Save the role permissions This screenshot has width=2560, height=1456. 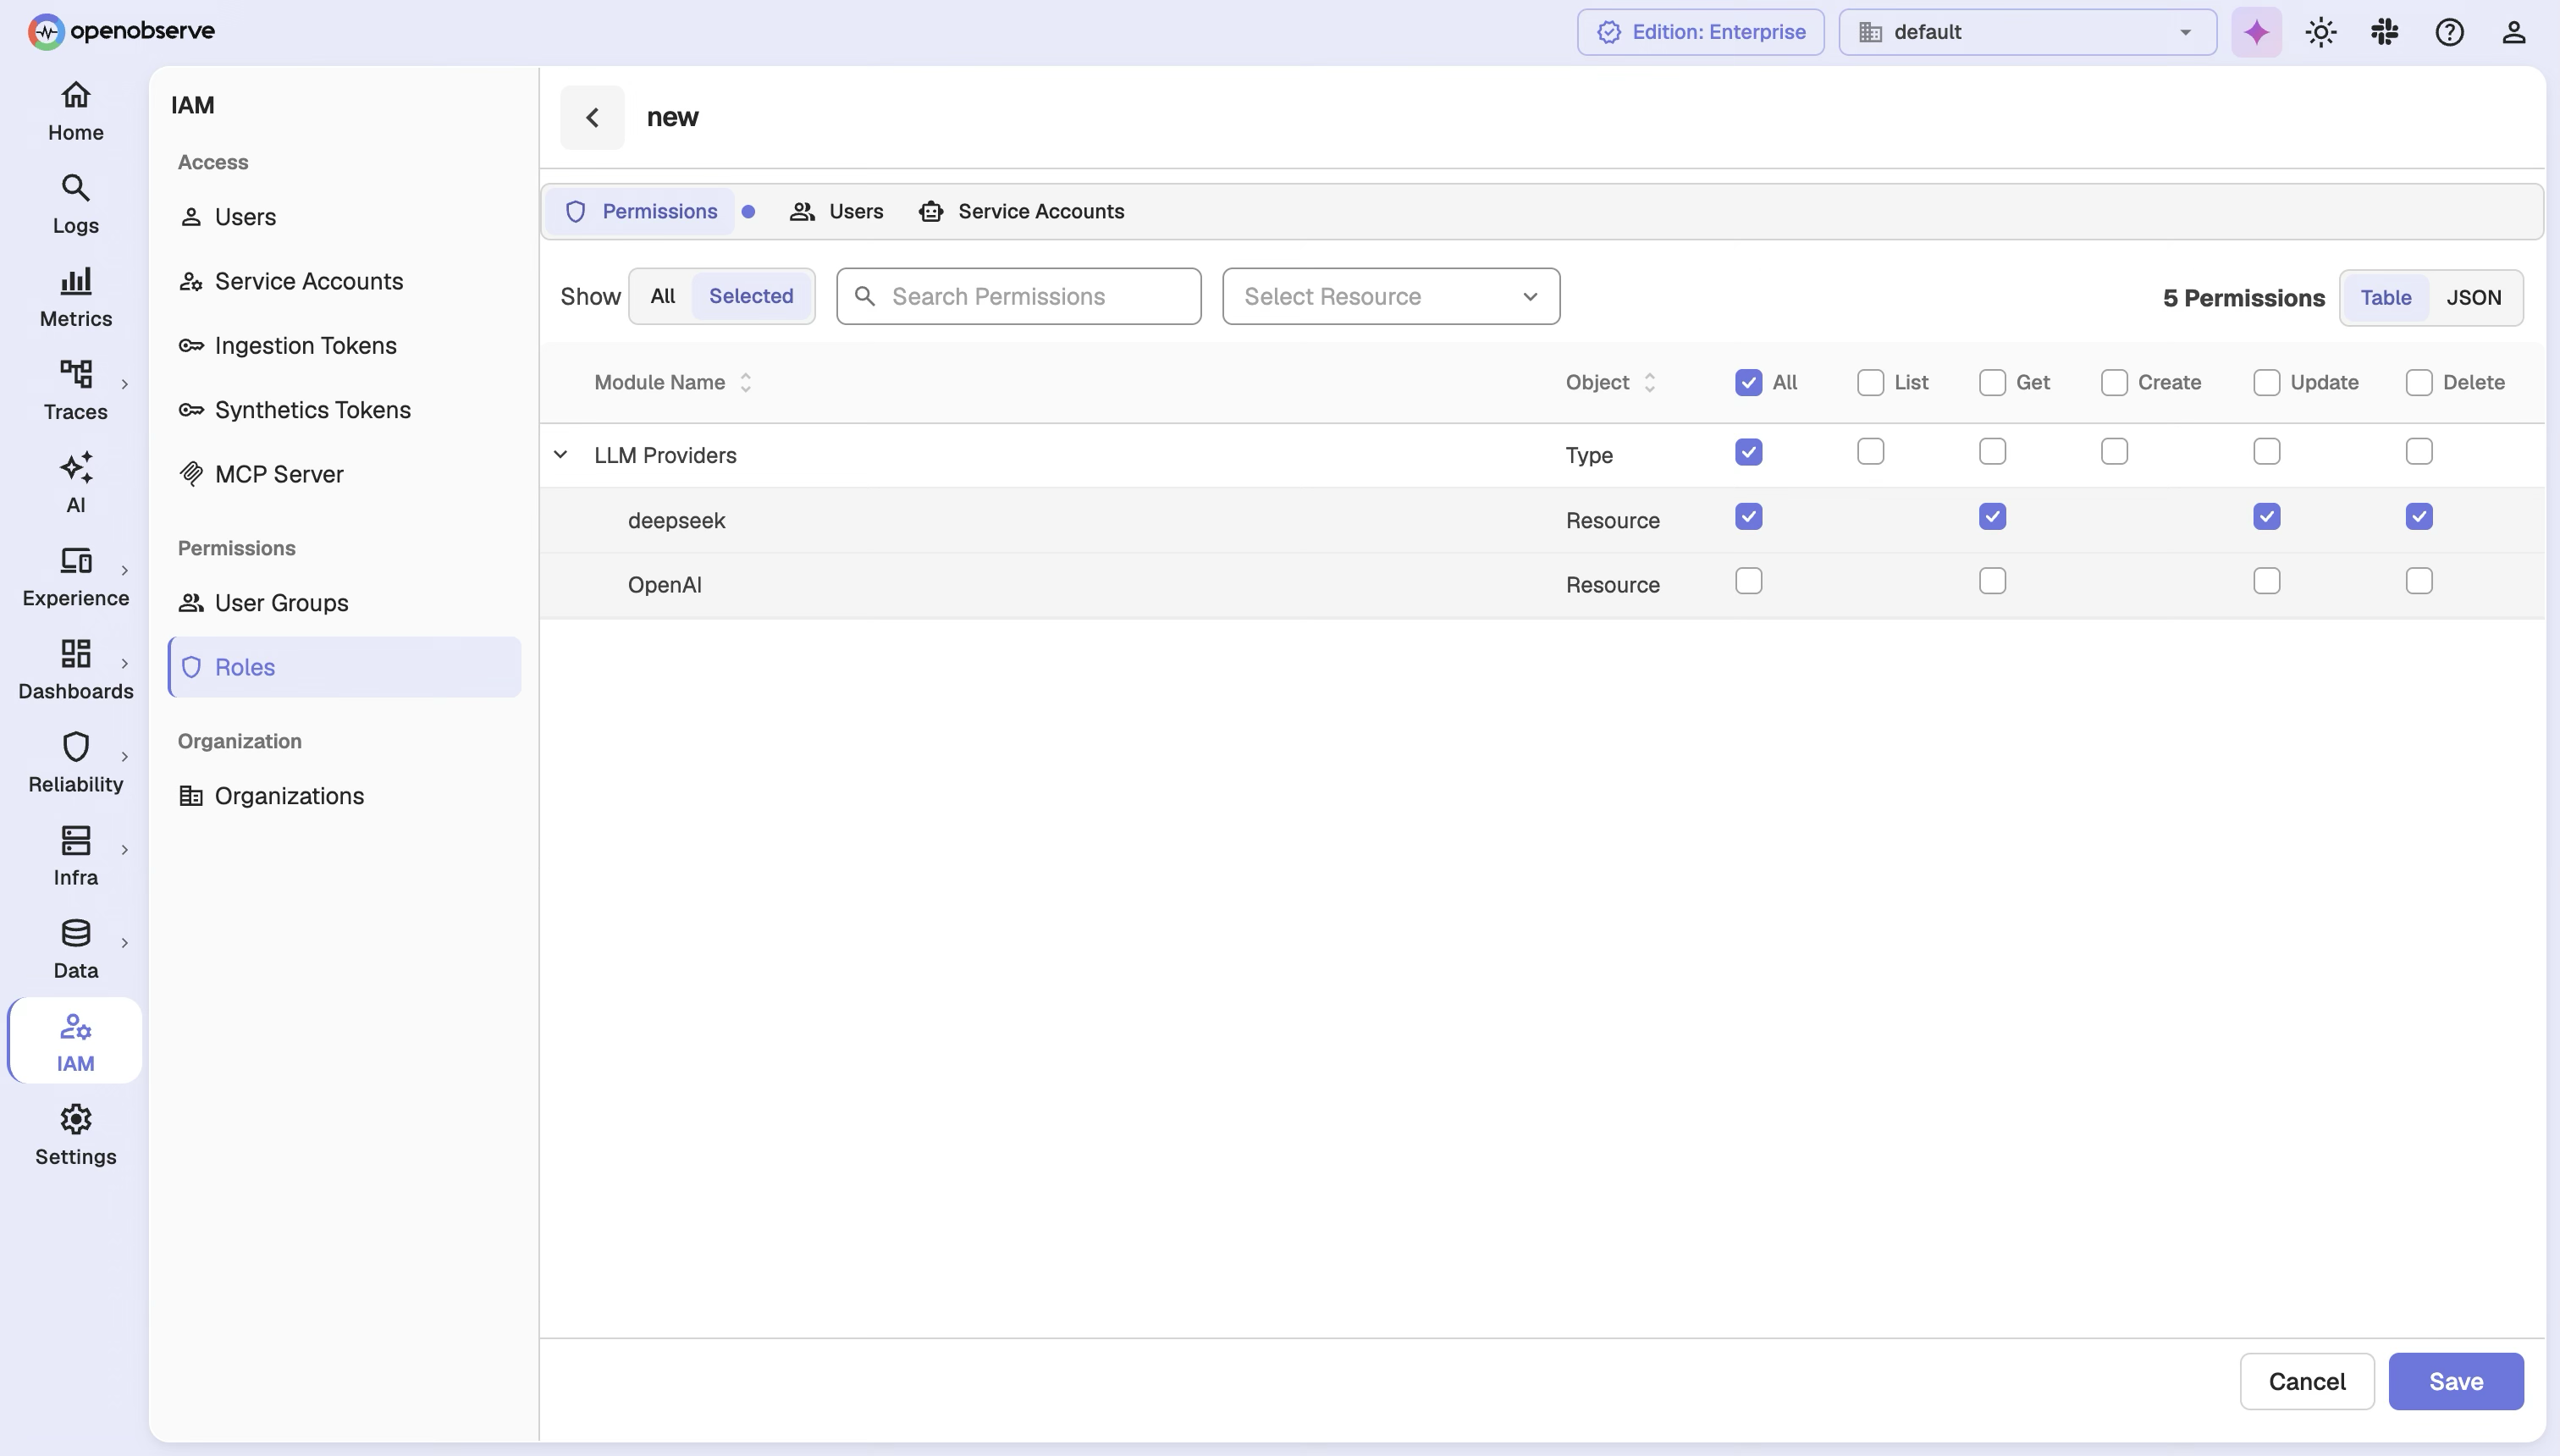tap(2456, 1381)
